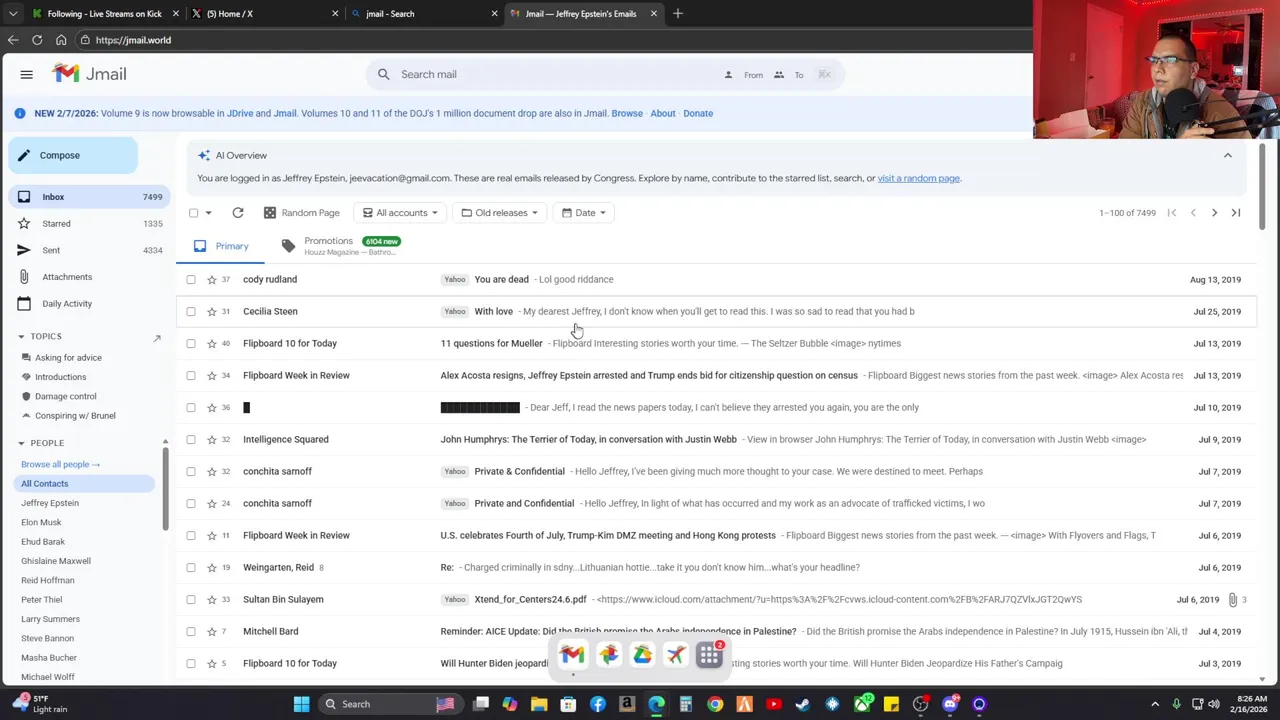Jump to last page of emails
1280x720 pixels.
click(x=1236, y=212)
